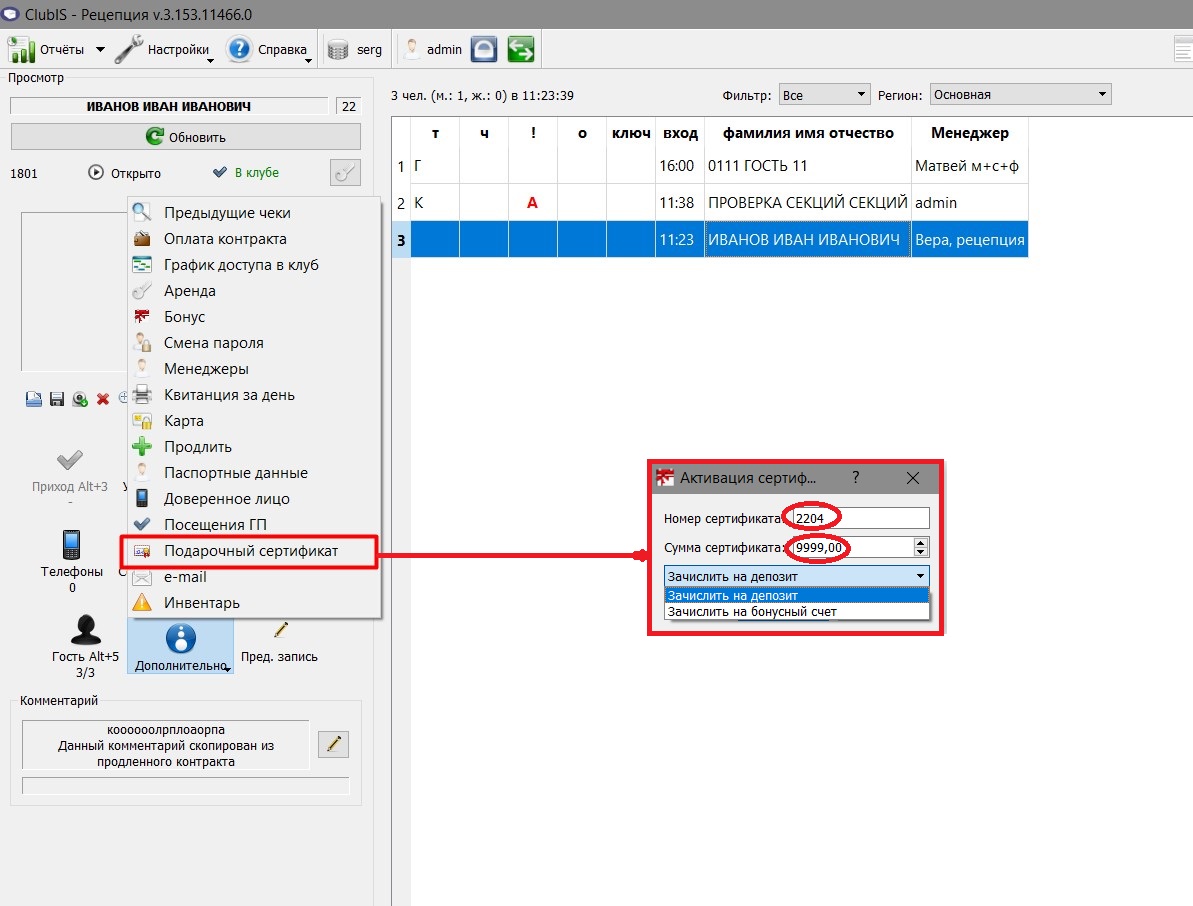Click the Номер сертификата input field
The height and width of the screenshot is (906, 1193).
860,518
